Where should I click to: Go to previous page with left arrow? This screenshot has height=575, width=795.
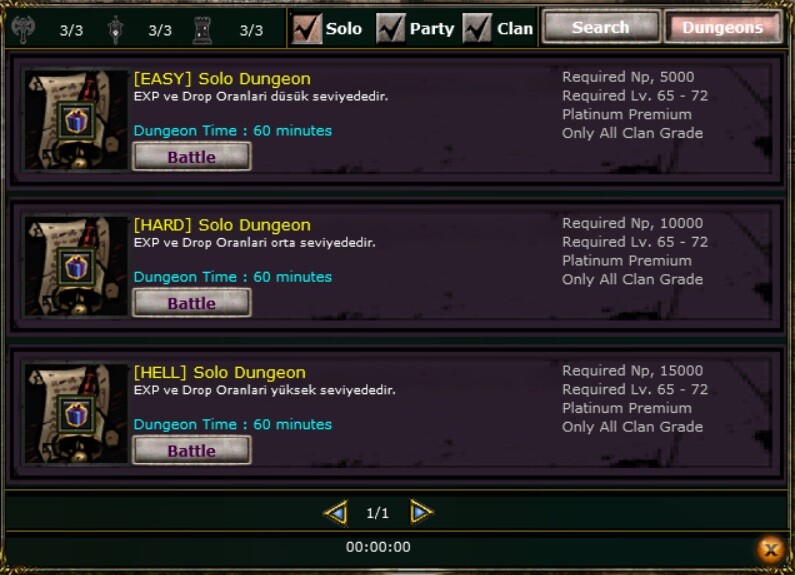336,513
